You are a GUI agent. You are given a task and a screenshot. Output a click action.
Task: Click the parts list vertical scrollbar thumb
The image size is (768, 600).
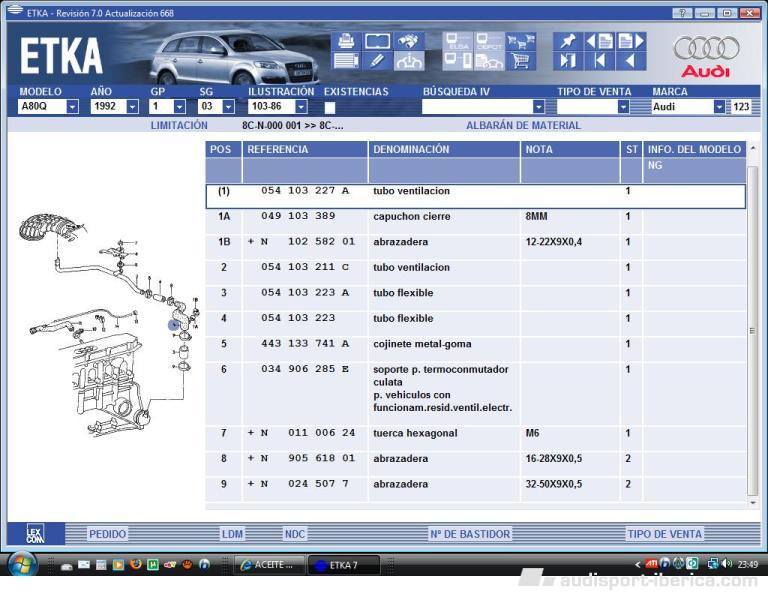[752, 331]
